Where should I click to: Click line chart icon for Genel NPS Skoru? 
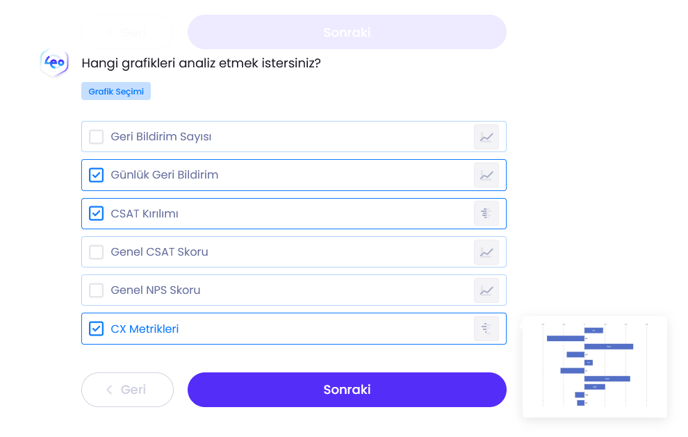[486, 290]
